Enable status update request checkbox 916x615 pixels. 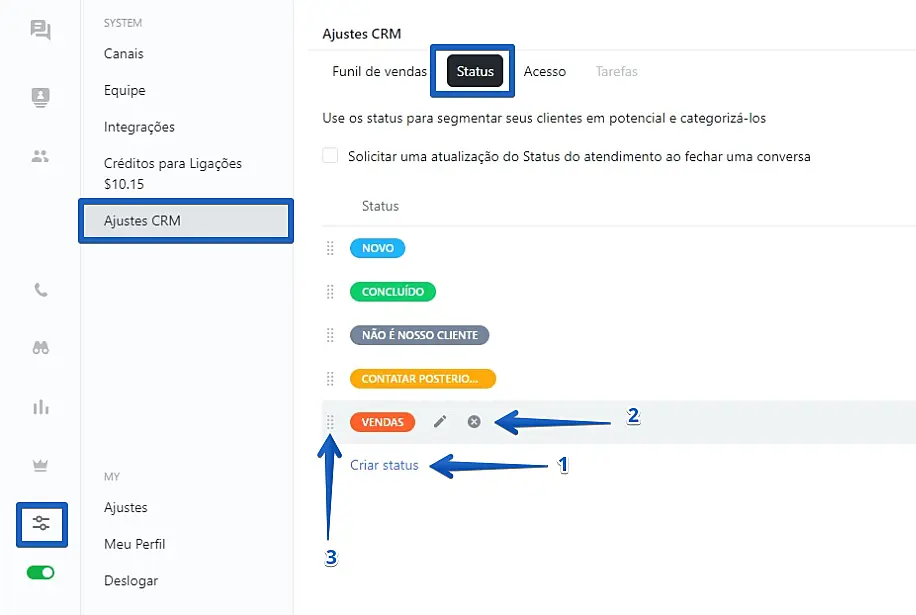click(x=330, y=156)
